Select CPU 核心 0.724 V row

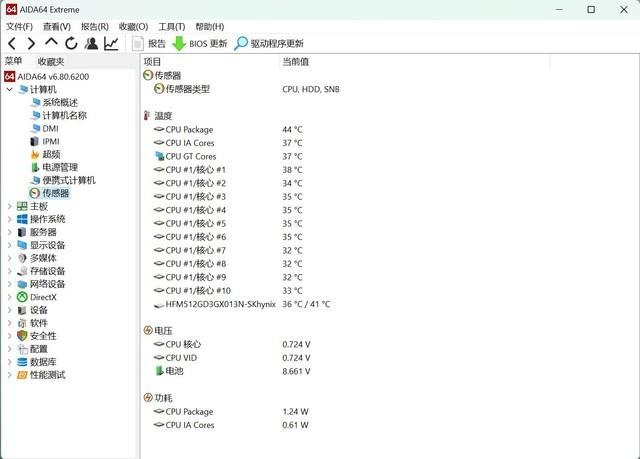tap(232, 344)
